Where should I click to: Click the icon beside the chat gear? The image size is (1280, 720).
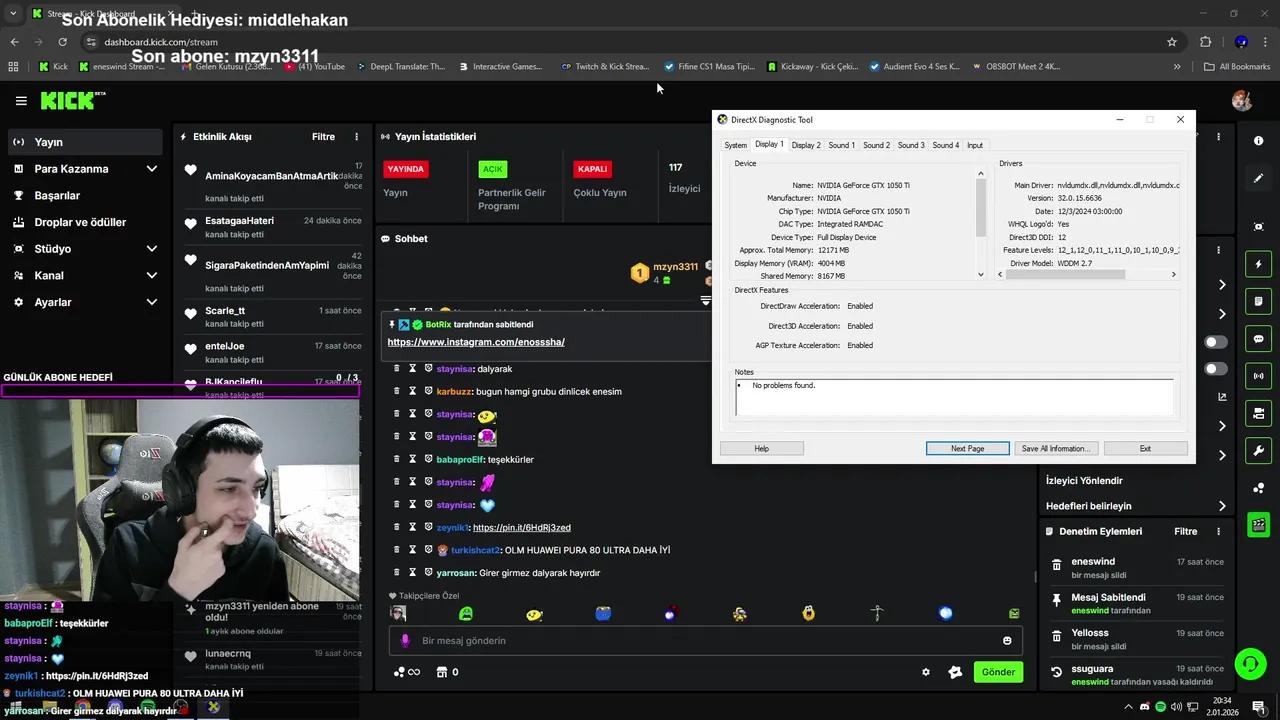point(955,672)
